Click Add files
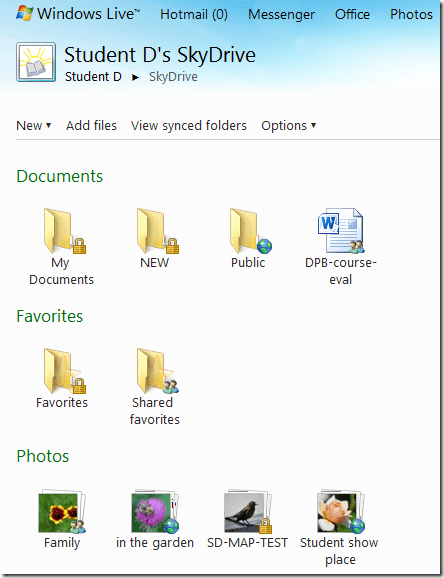Screen dimensions: 444x578 tap(91, 126)
